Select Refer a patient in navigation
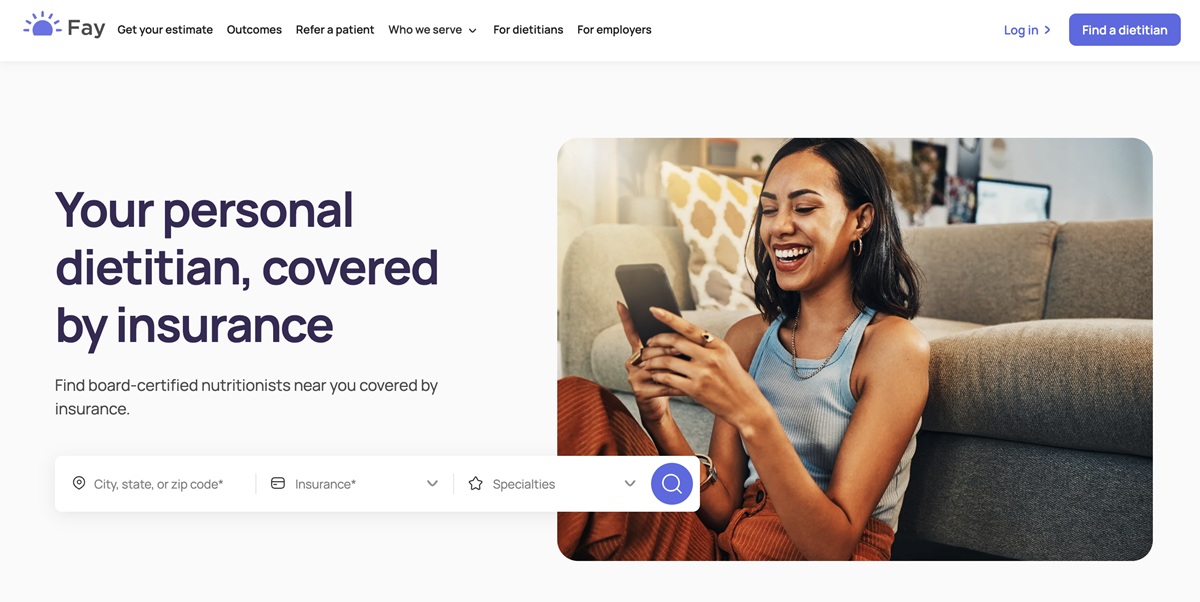This screenshot has width=1200, height=602. coord(335,30)
